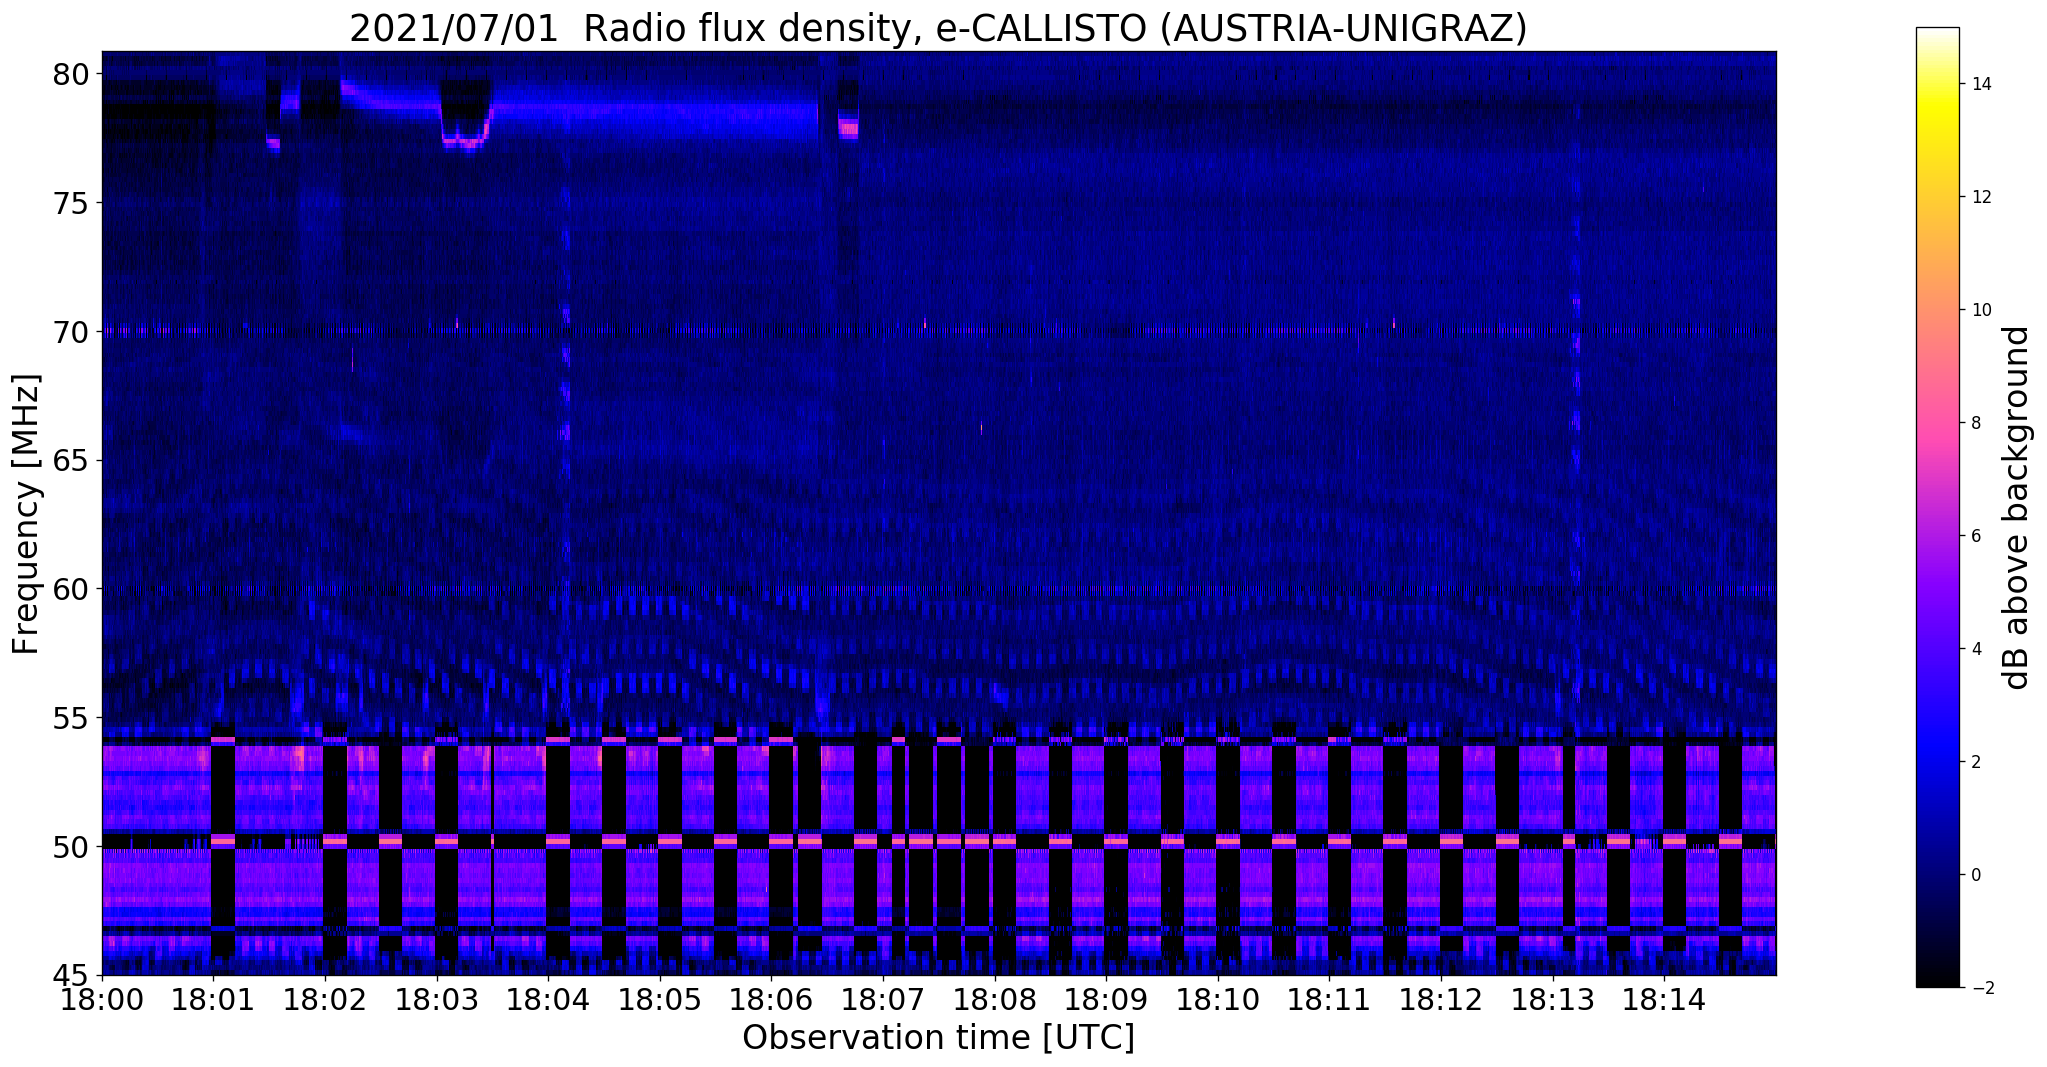
Task: Click the 18:11 time tick label
Action: (x=1330, y=999)
